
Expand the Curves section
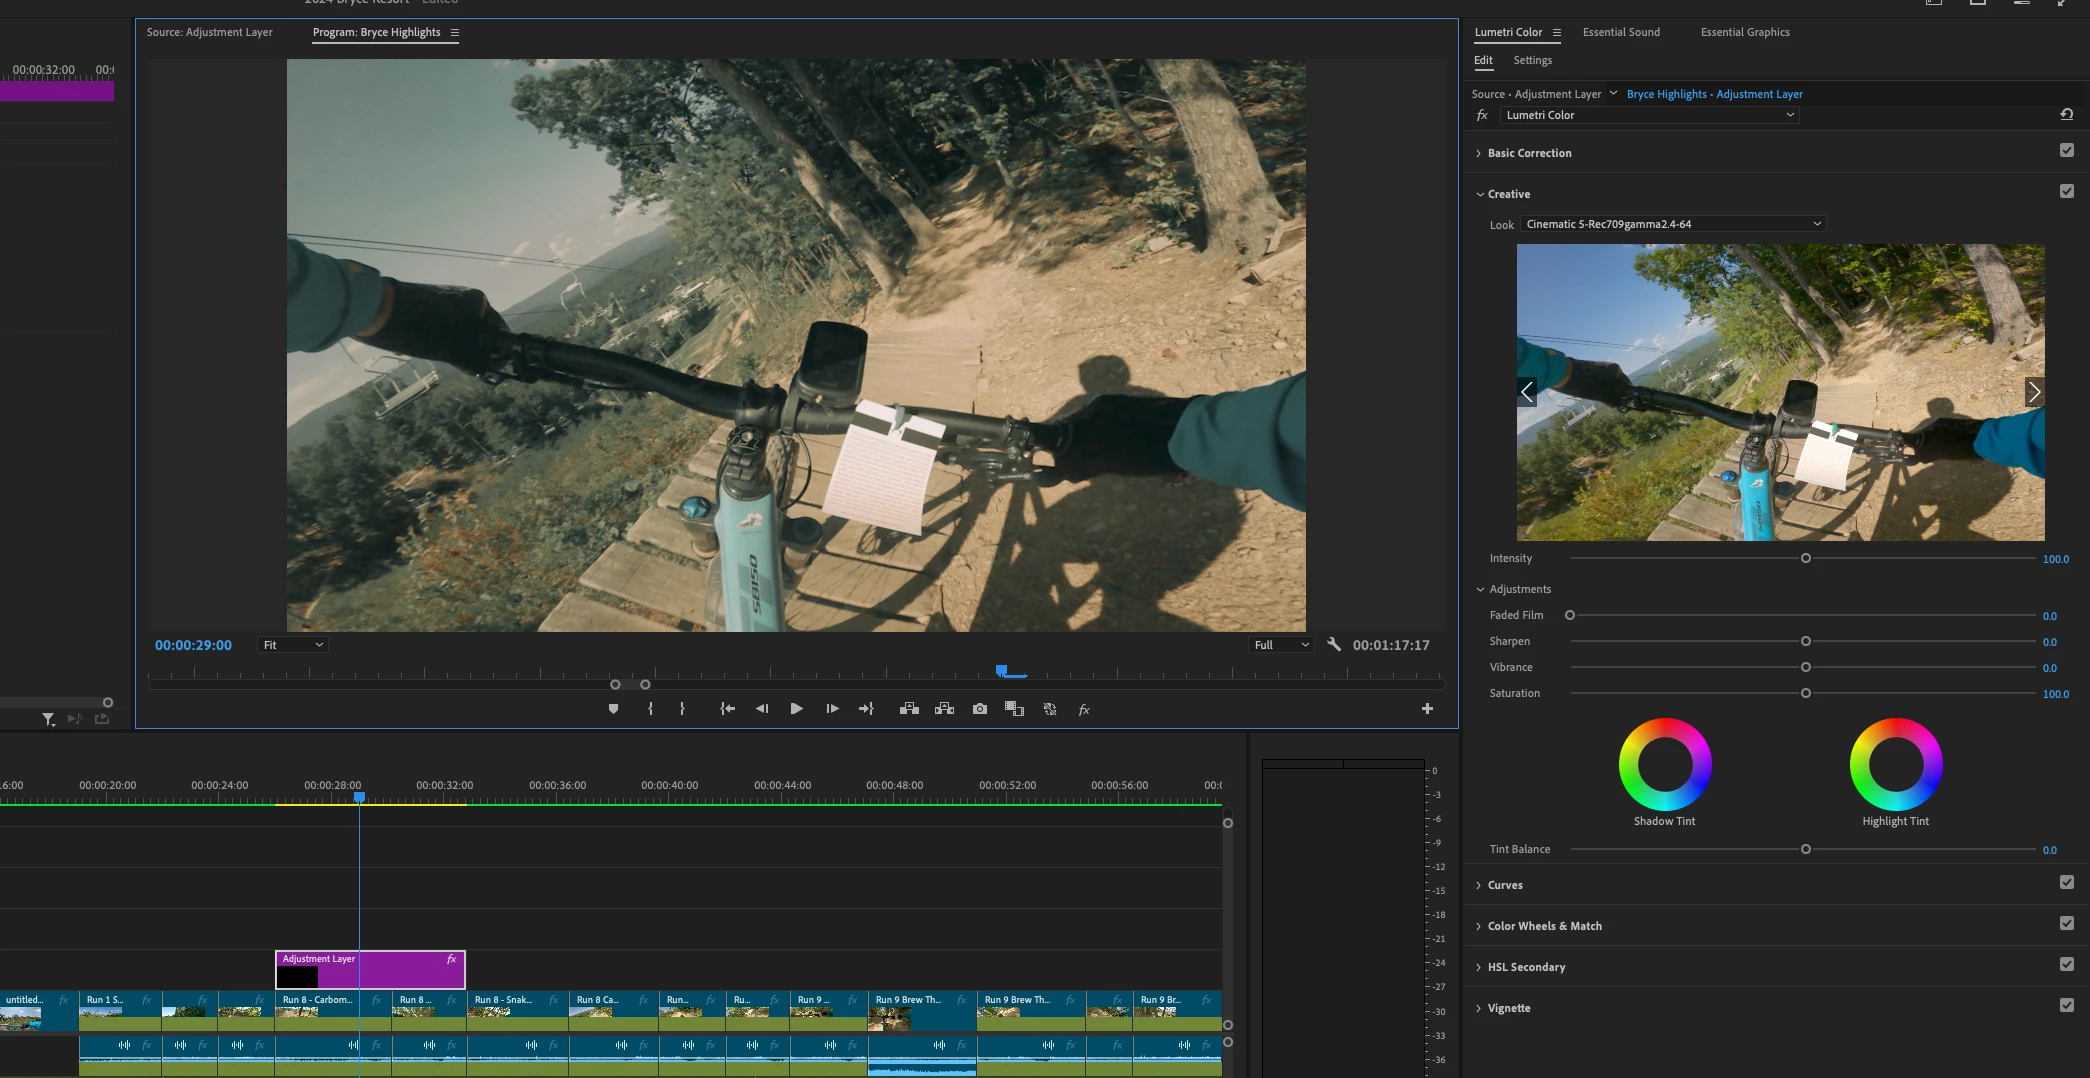coord(1504,885)
